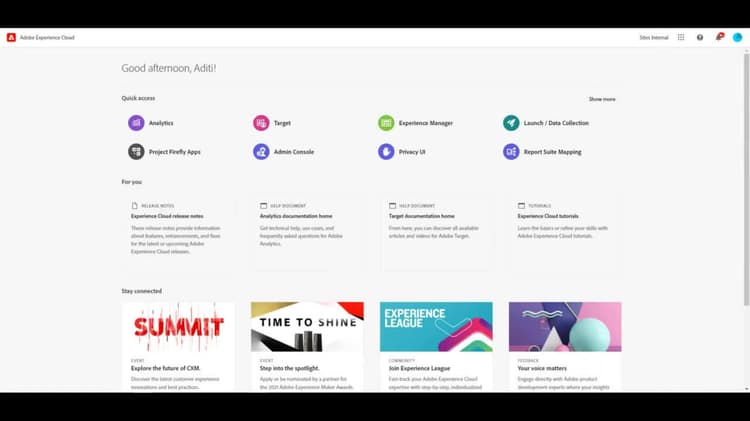Click the Release Notes document icon

pyautogui.click(x=134, y=206)
